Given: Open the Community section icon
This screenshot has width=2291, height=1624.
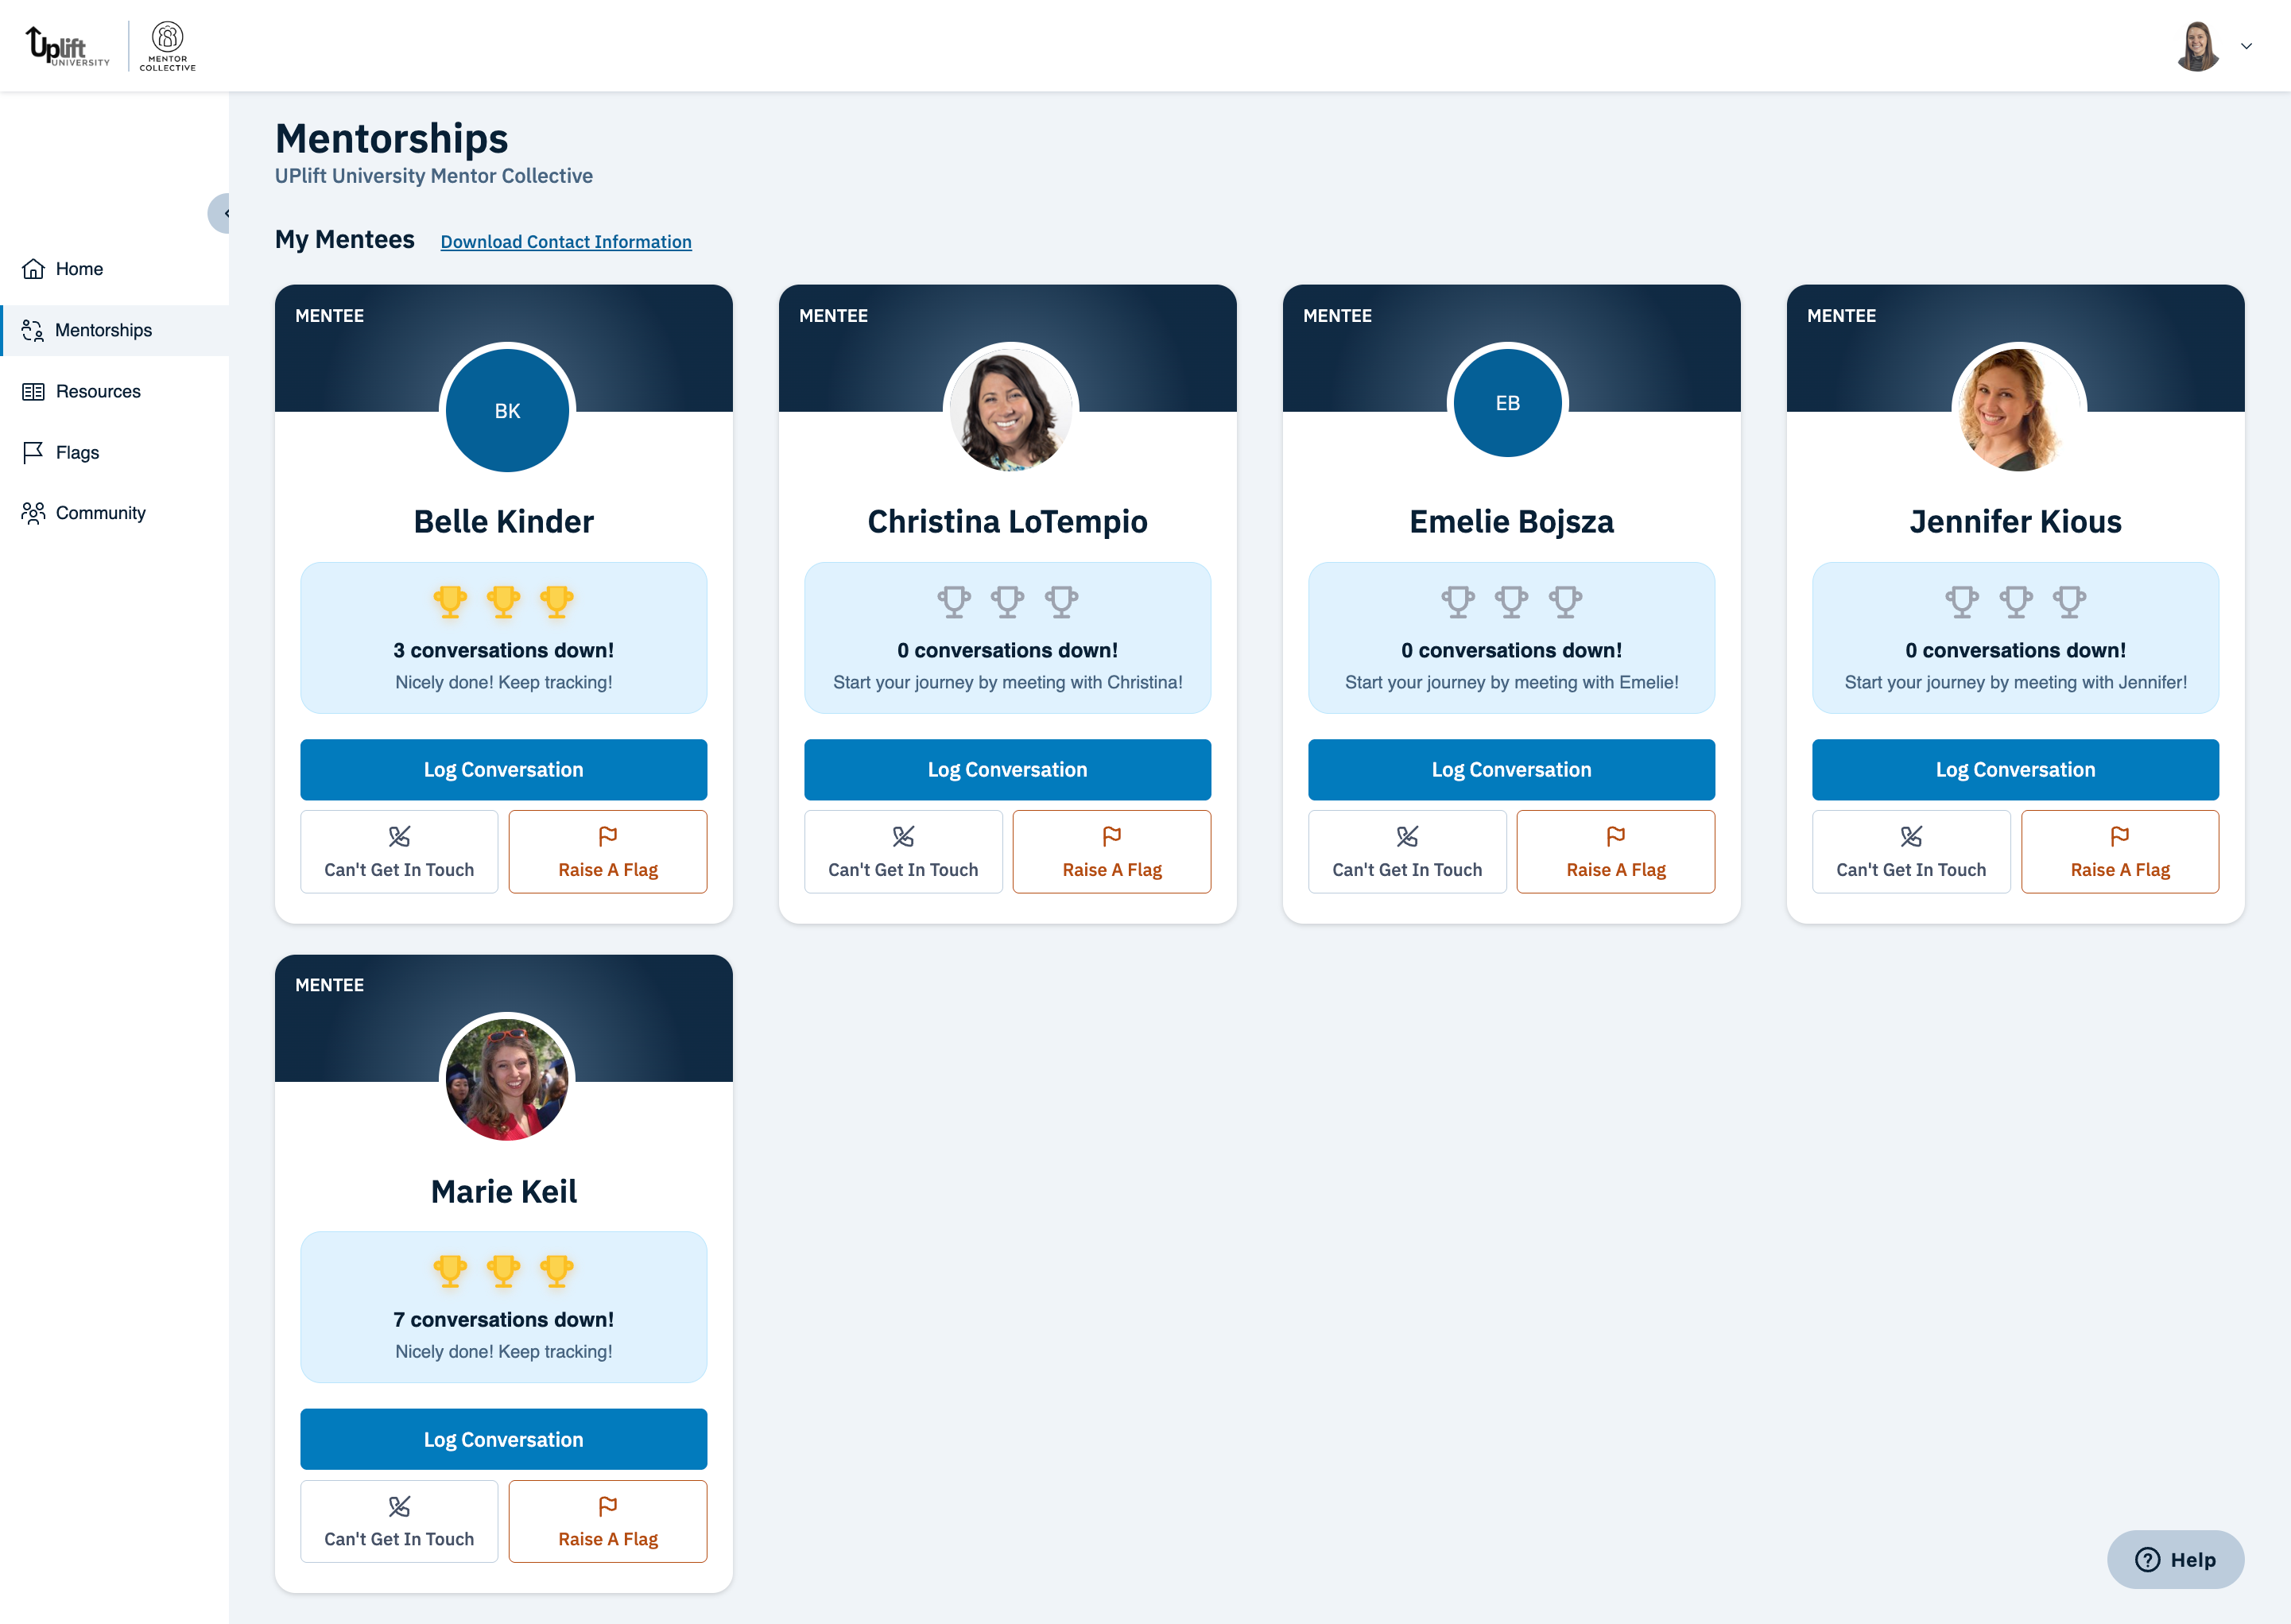Looking at the screenshot, I should coord(33,512).
